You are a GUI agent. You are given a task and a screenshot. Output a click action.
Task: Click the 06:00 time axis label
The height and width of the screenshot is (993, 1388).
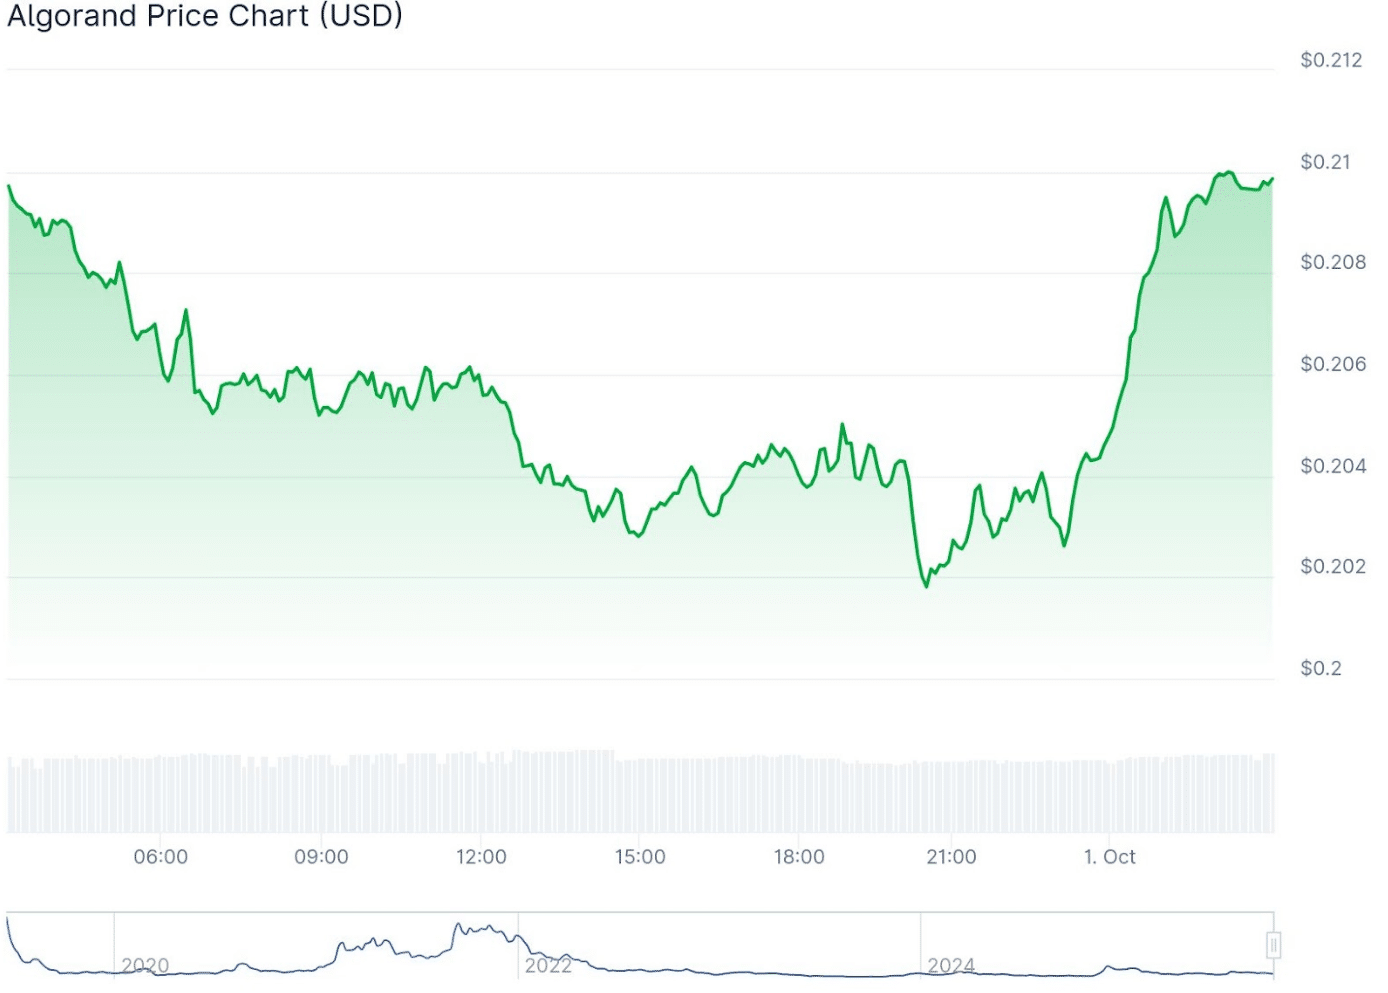tap(161, 857)
